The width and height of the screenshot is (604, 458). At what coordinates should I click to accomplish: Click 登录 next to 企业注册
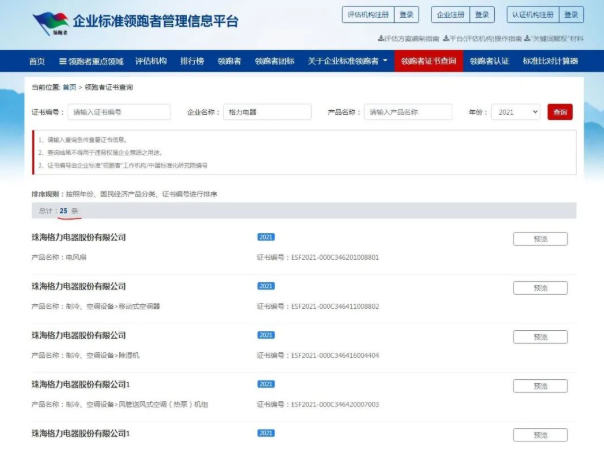pos(482,15)
